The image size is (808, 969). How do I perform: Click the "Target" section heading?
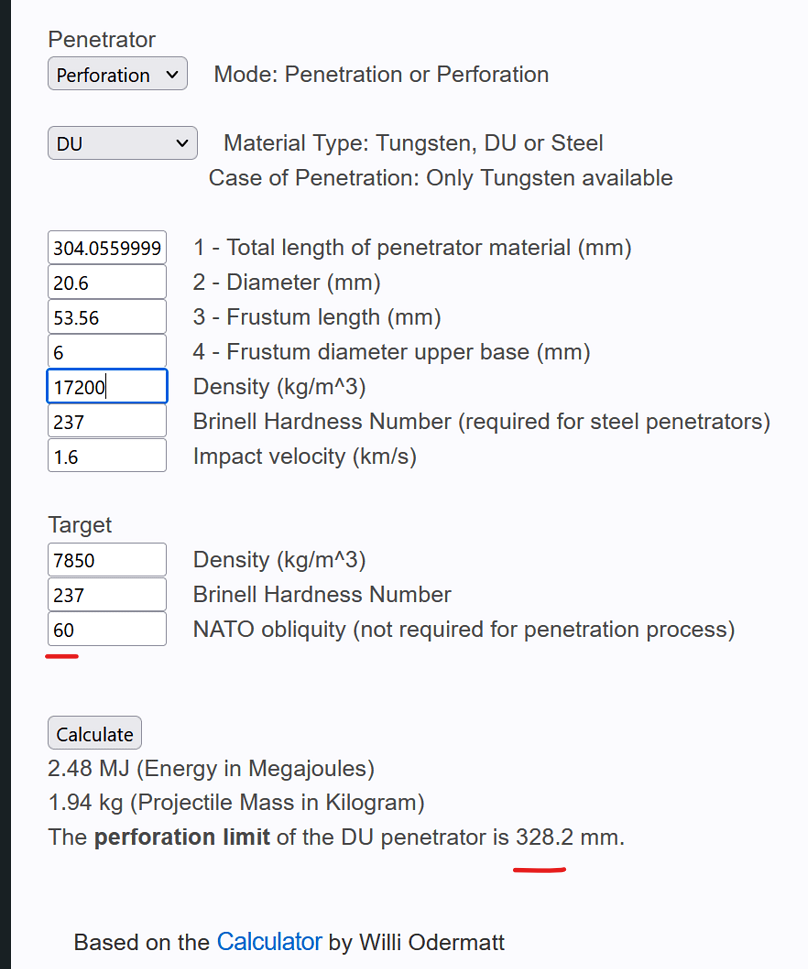tap(80, 525)
